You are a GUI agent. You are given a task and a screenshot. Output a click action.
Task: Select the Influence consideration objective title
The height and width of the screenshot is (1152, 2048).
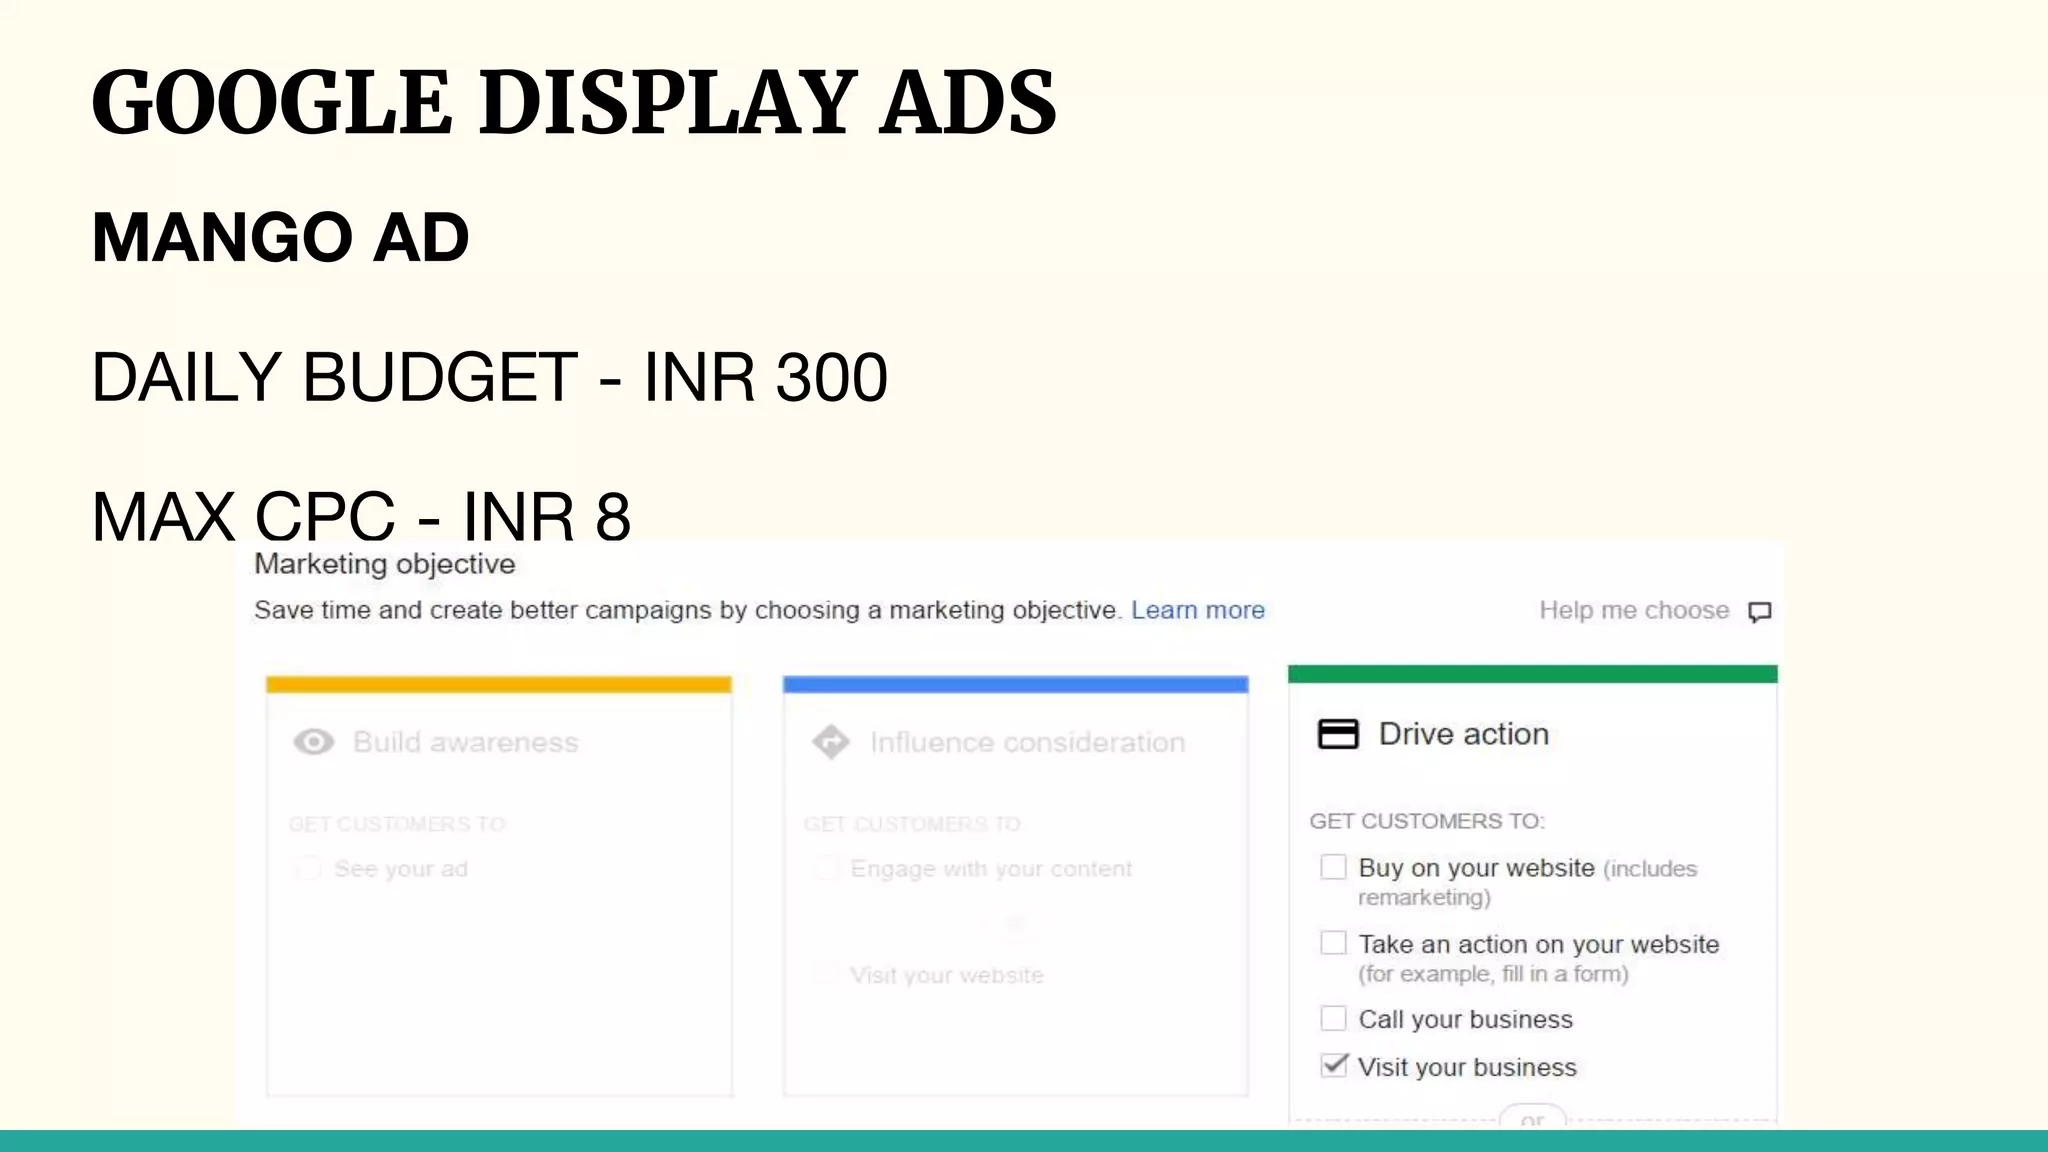click(1028, 742)
